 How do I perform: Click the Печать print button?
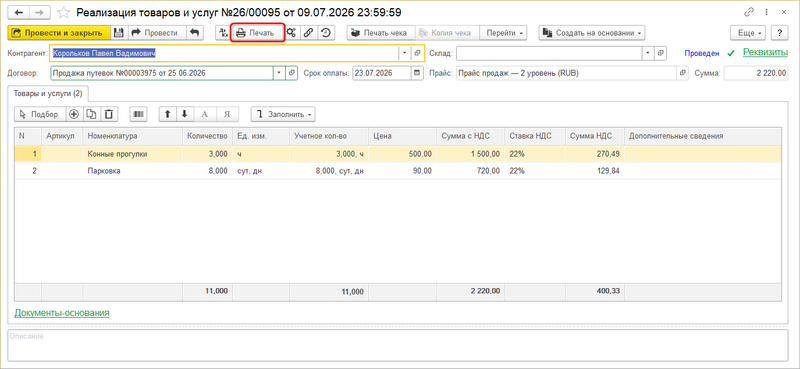(257, 33)
